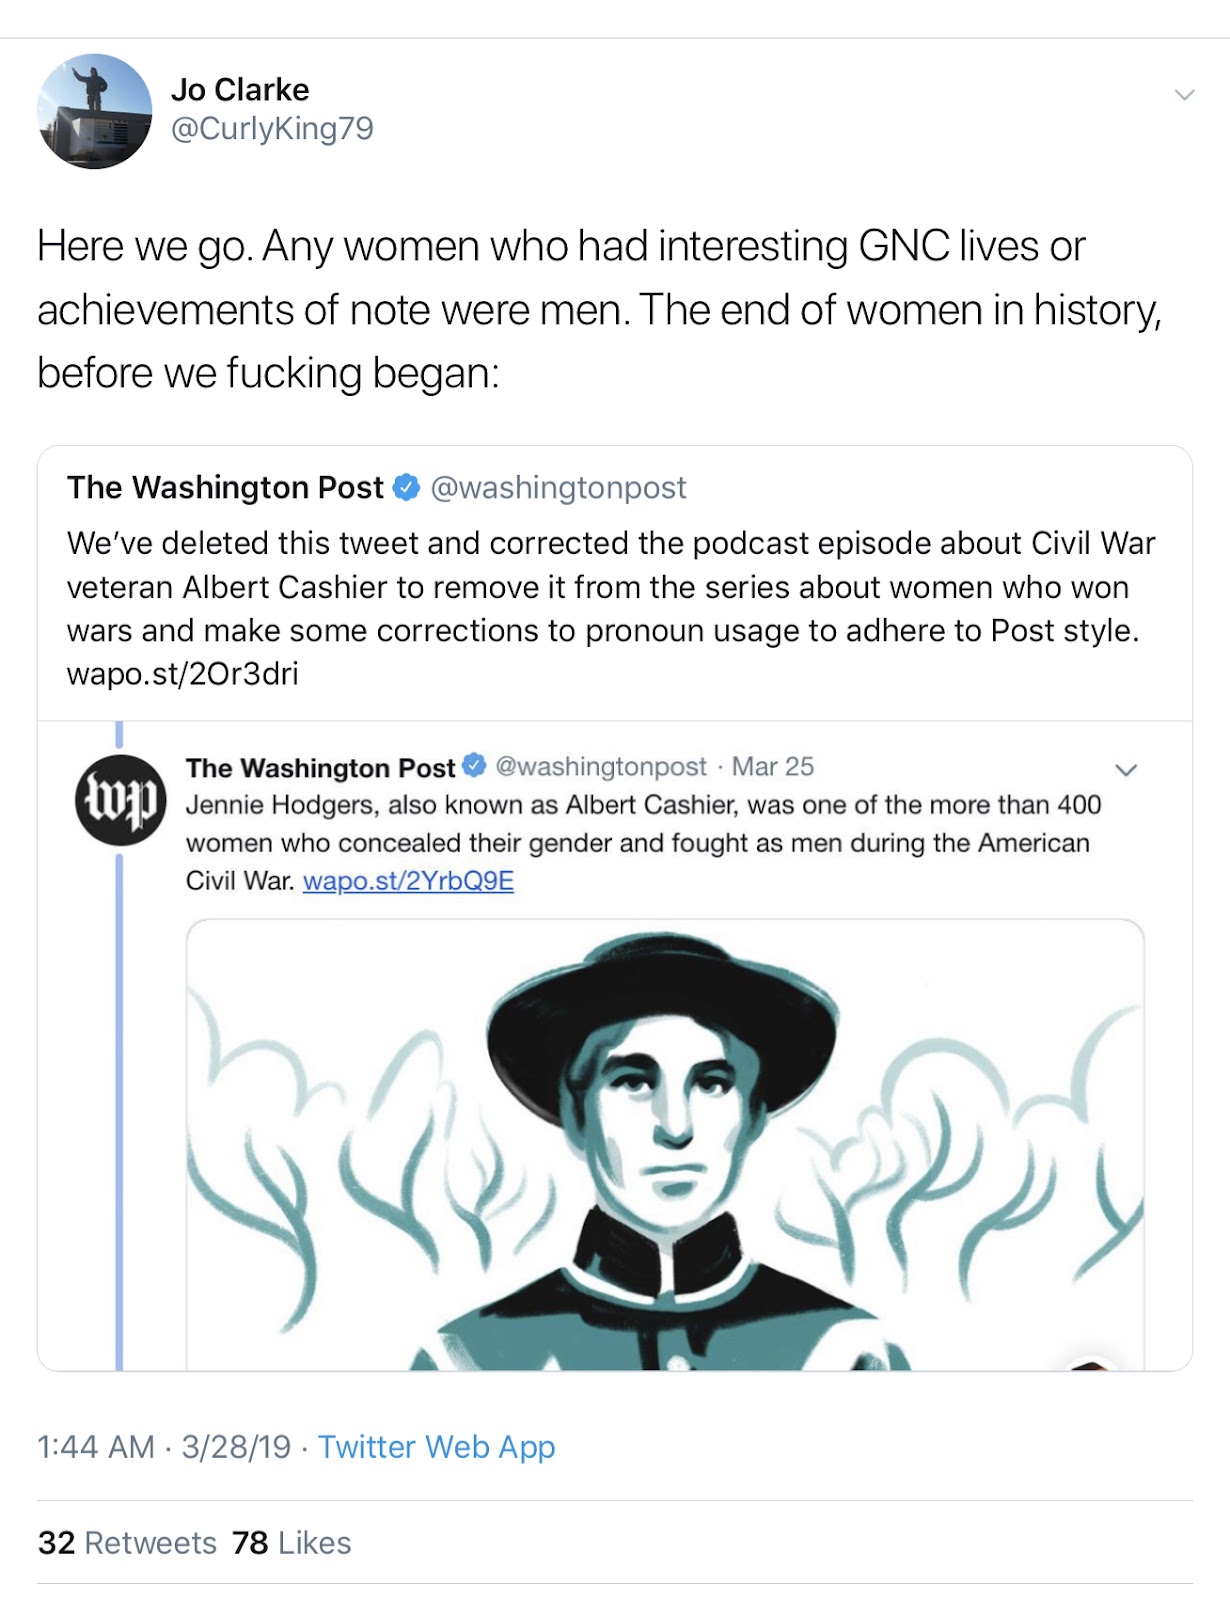Click the Washington Post wp logo avatar
Screen dimensions: 1230x1600
121,800
